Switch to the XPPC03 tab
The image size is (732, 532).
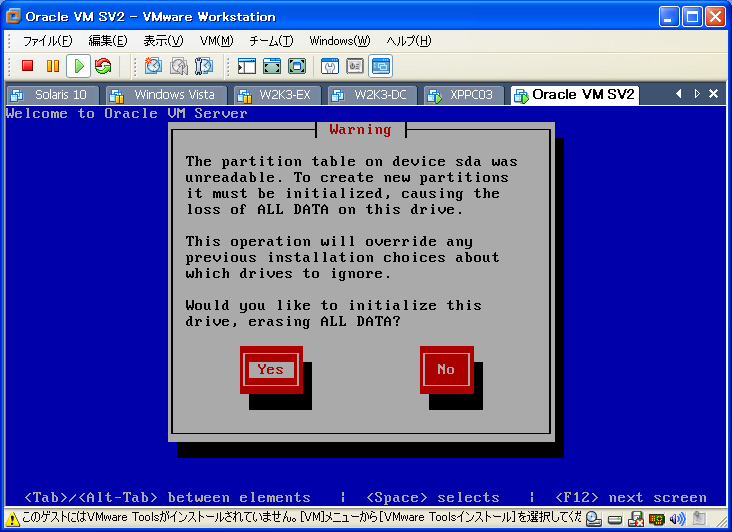[x=464, y=95]
